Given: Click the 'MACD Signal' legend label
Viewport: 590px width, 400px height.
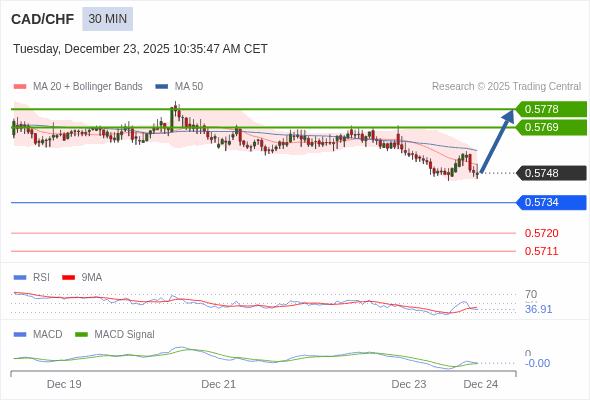Looking at the screenshot, I should click(125, 335).
